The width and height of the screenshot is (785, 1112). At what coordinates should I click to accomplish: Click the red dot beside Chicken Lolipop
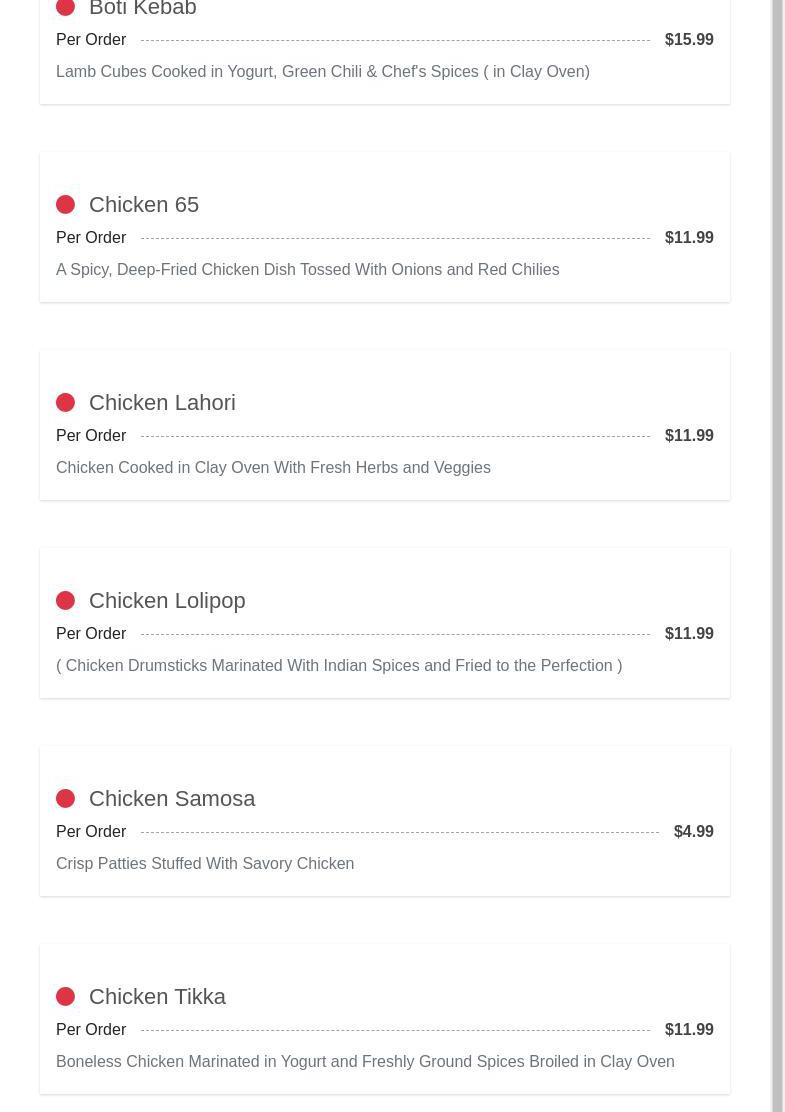[x=66, y=601]
